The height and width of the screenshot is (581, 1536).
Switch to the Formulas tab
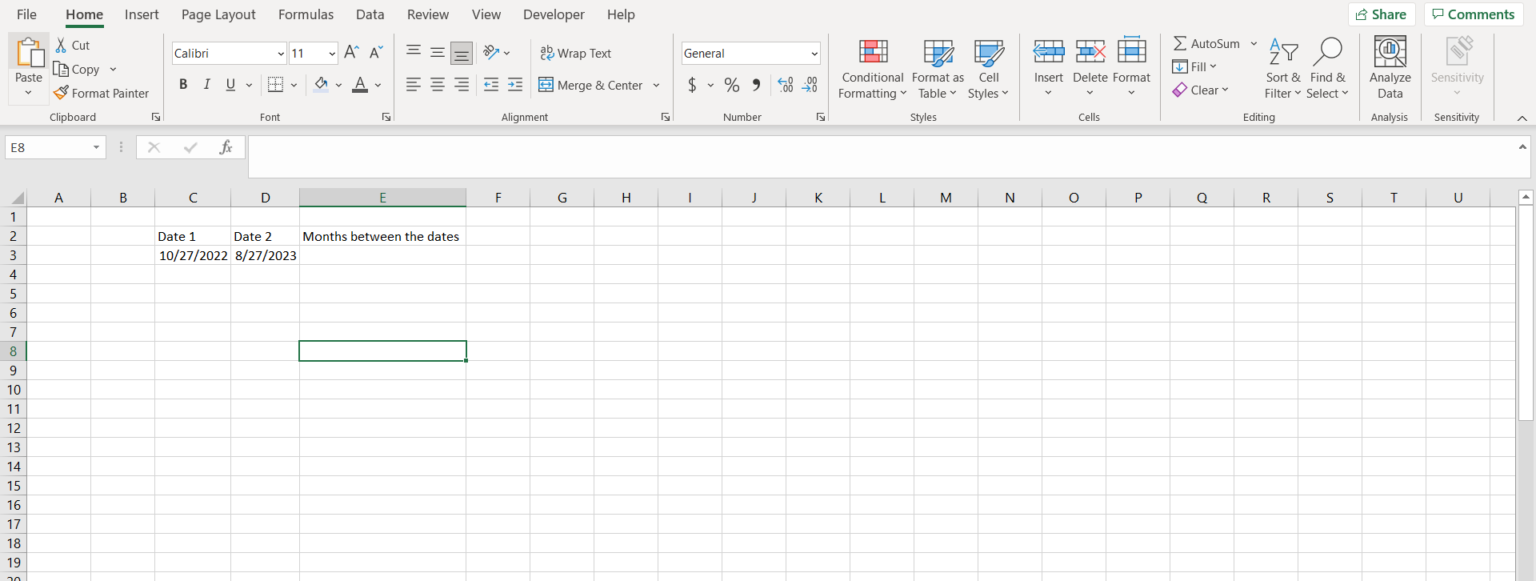coord(306,14)
